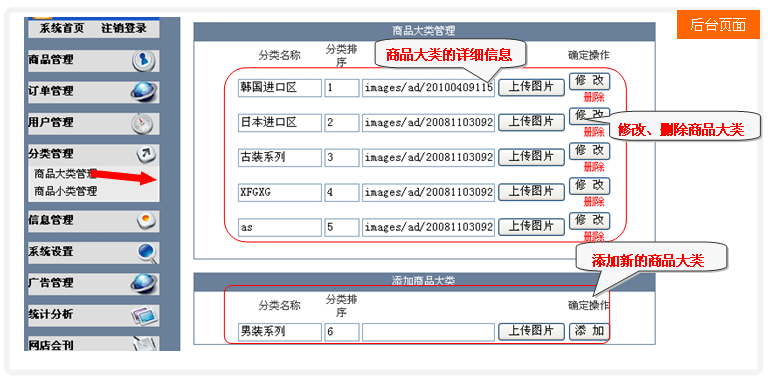Click the arrow icon beside 分类管理
This screenshot has width=774, height=382.
(x=146, y=155)
